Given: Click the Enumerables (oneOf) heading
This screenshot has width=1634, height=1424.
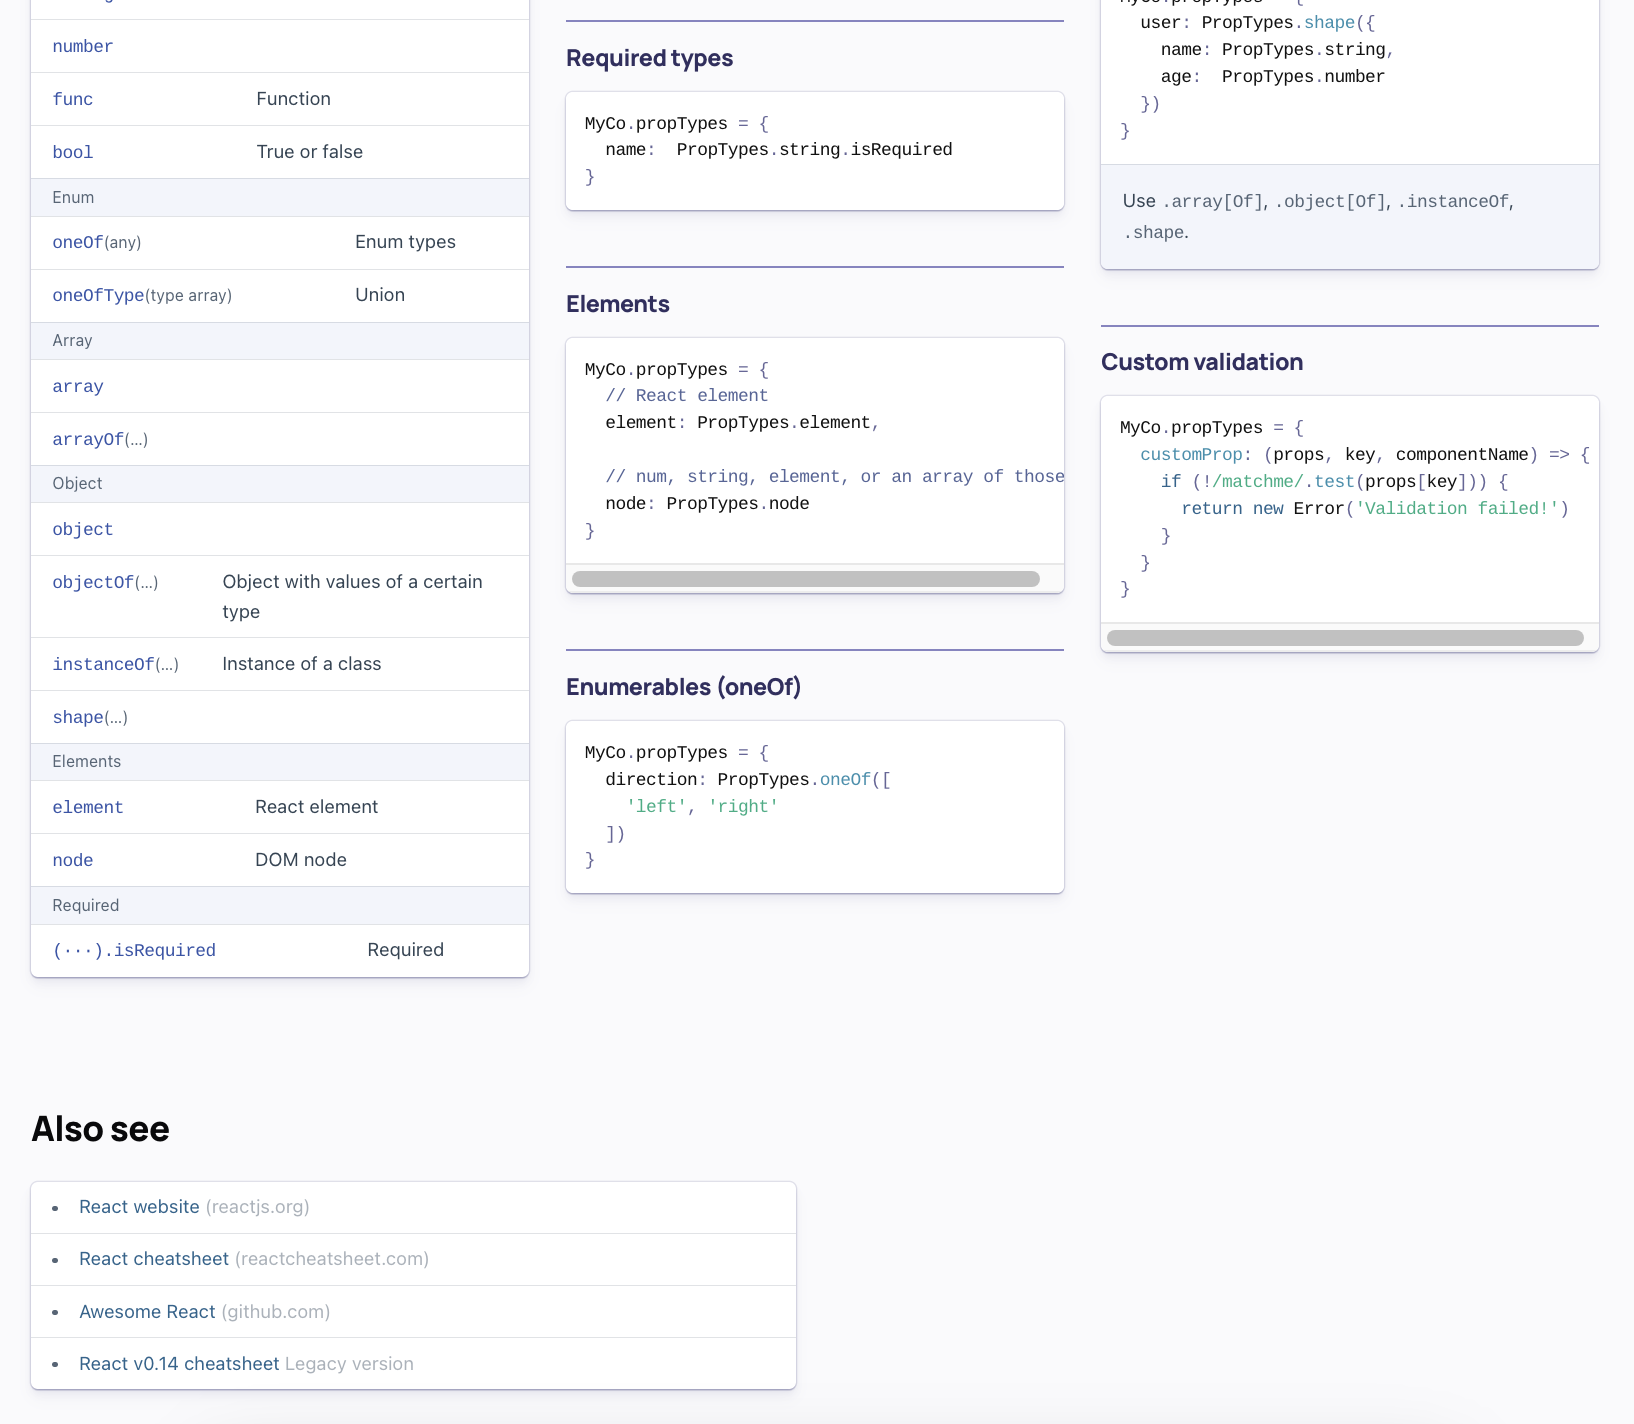Looking at the screenshot, I should click(684, 687).
